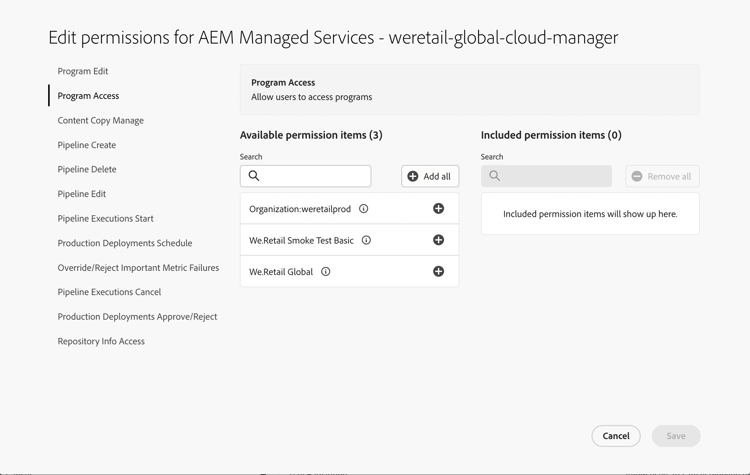Image resolution: width=750 pixels, height=475 pixels.
Task: Click the Remove all button
Action: tap(662, 176)
